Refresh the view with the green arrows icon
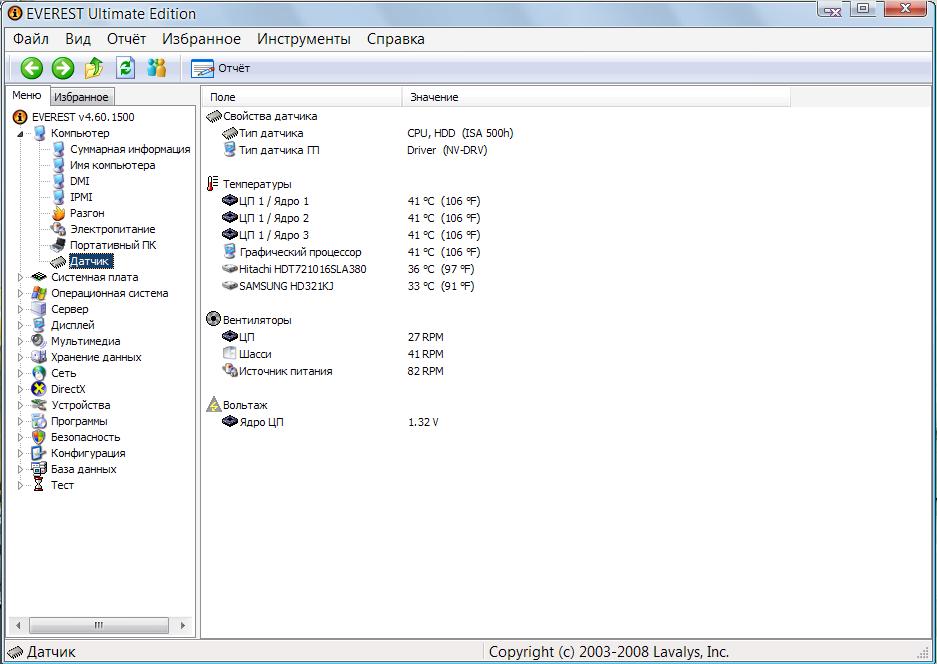Viewport: 937px width, 664px height. 125,68
